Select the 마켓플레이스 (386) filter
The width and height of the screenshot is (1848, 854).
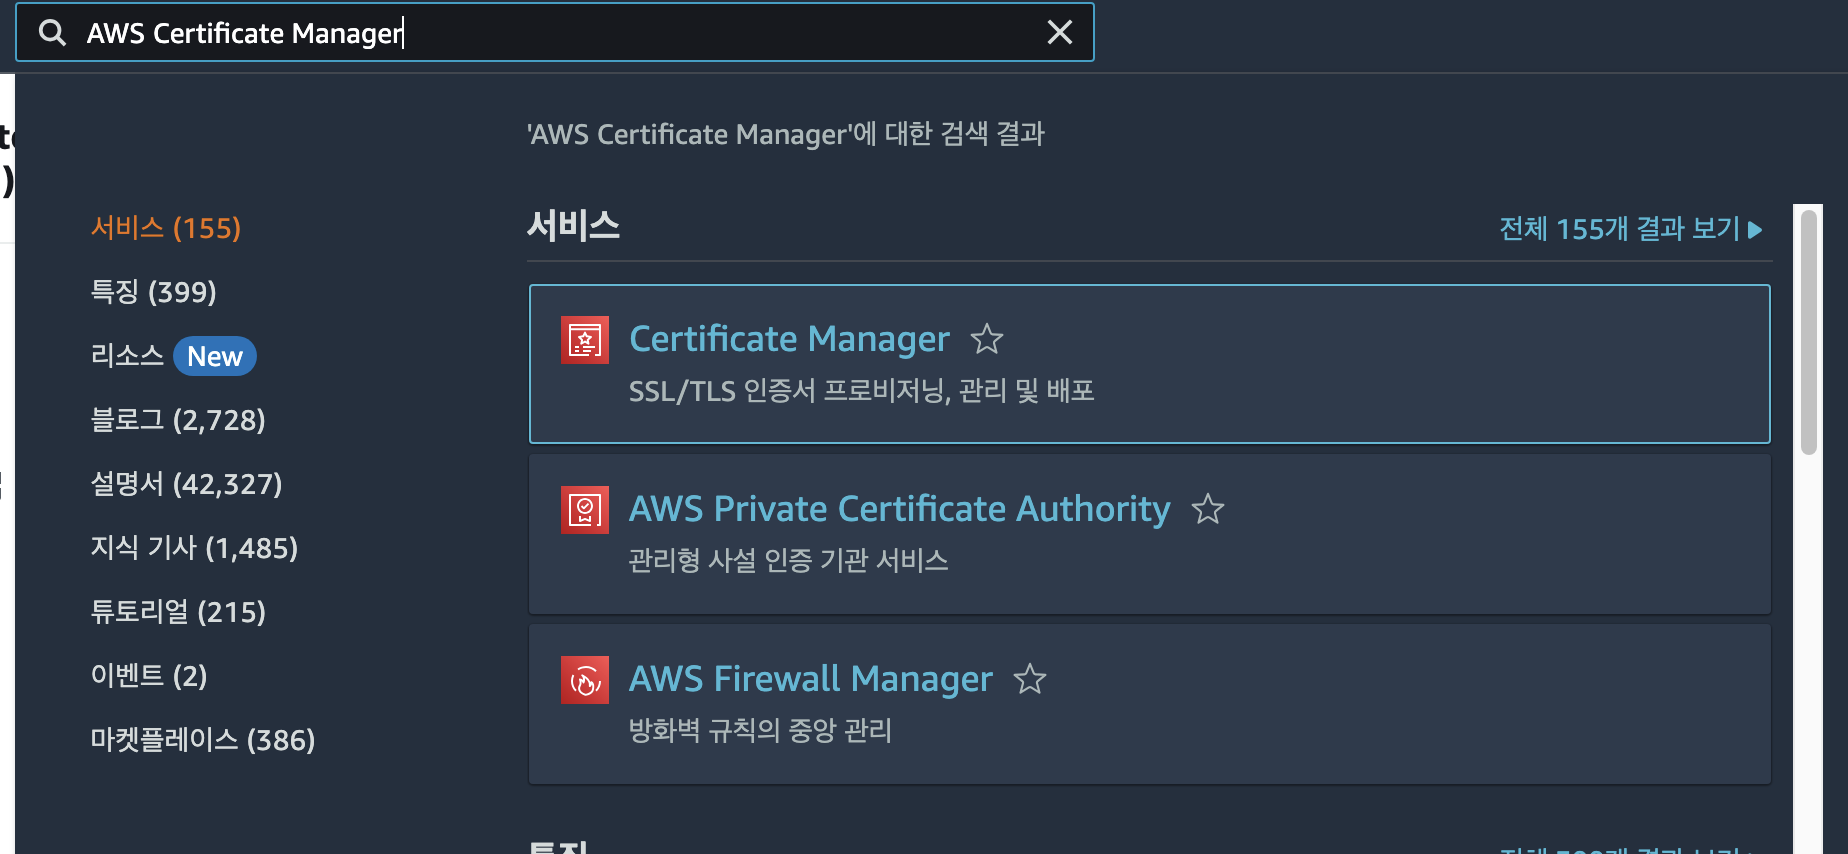click(x=203, y=740)
